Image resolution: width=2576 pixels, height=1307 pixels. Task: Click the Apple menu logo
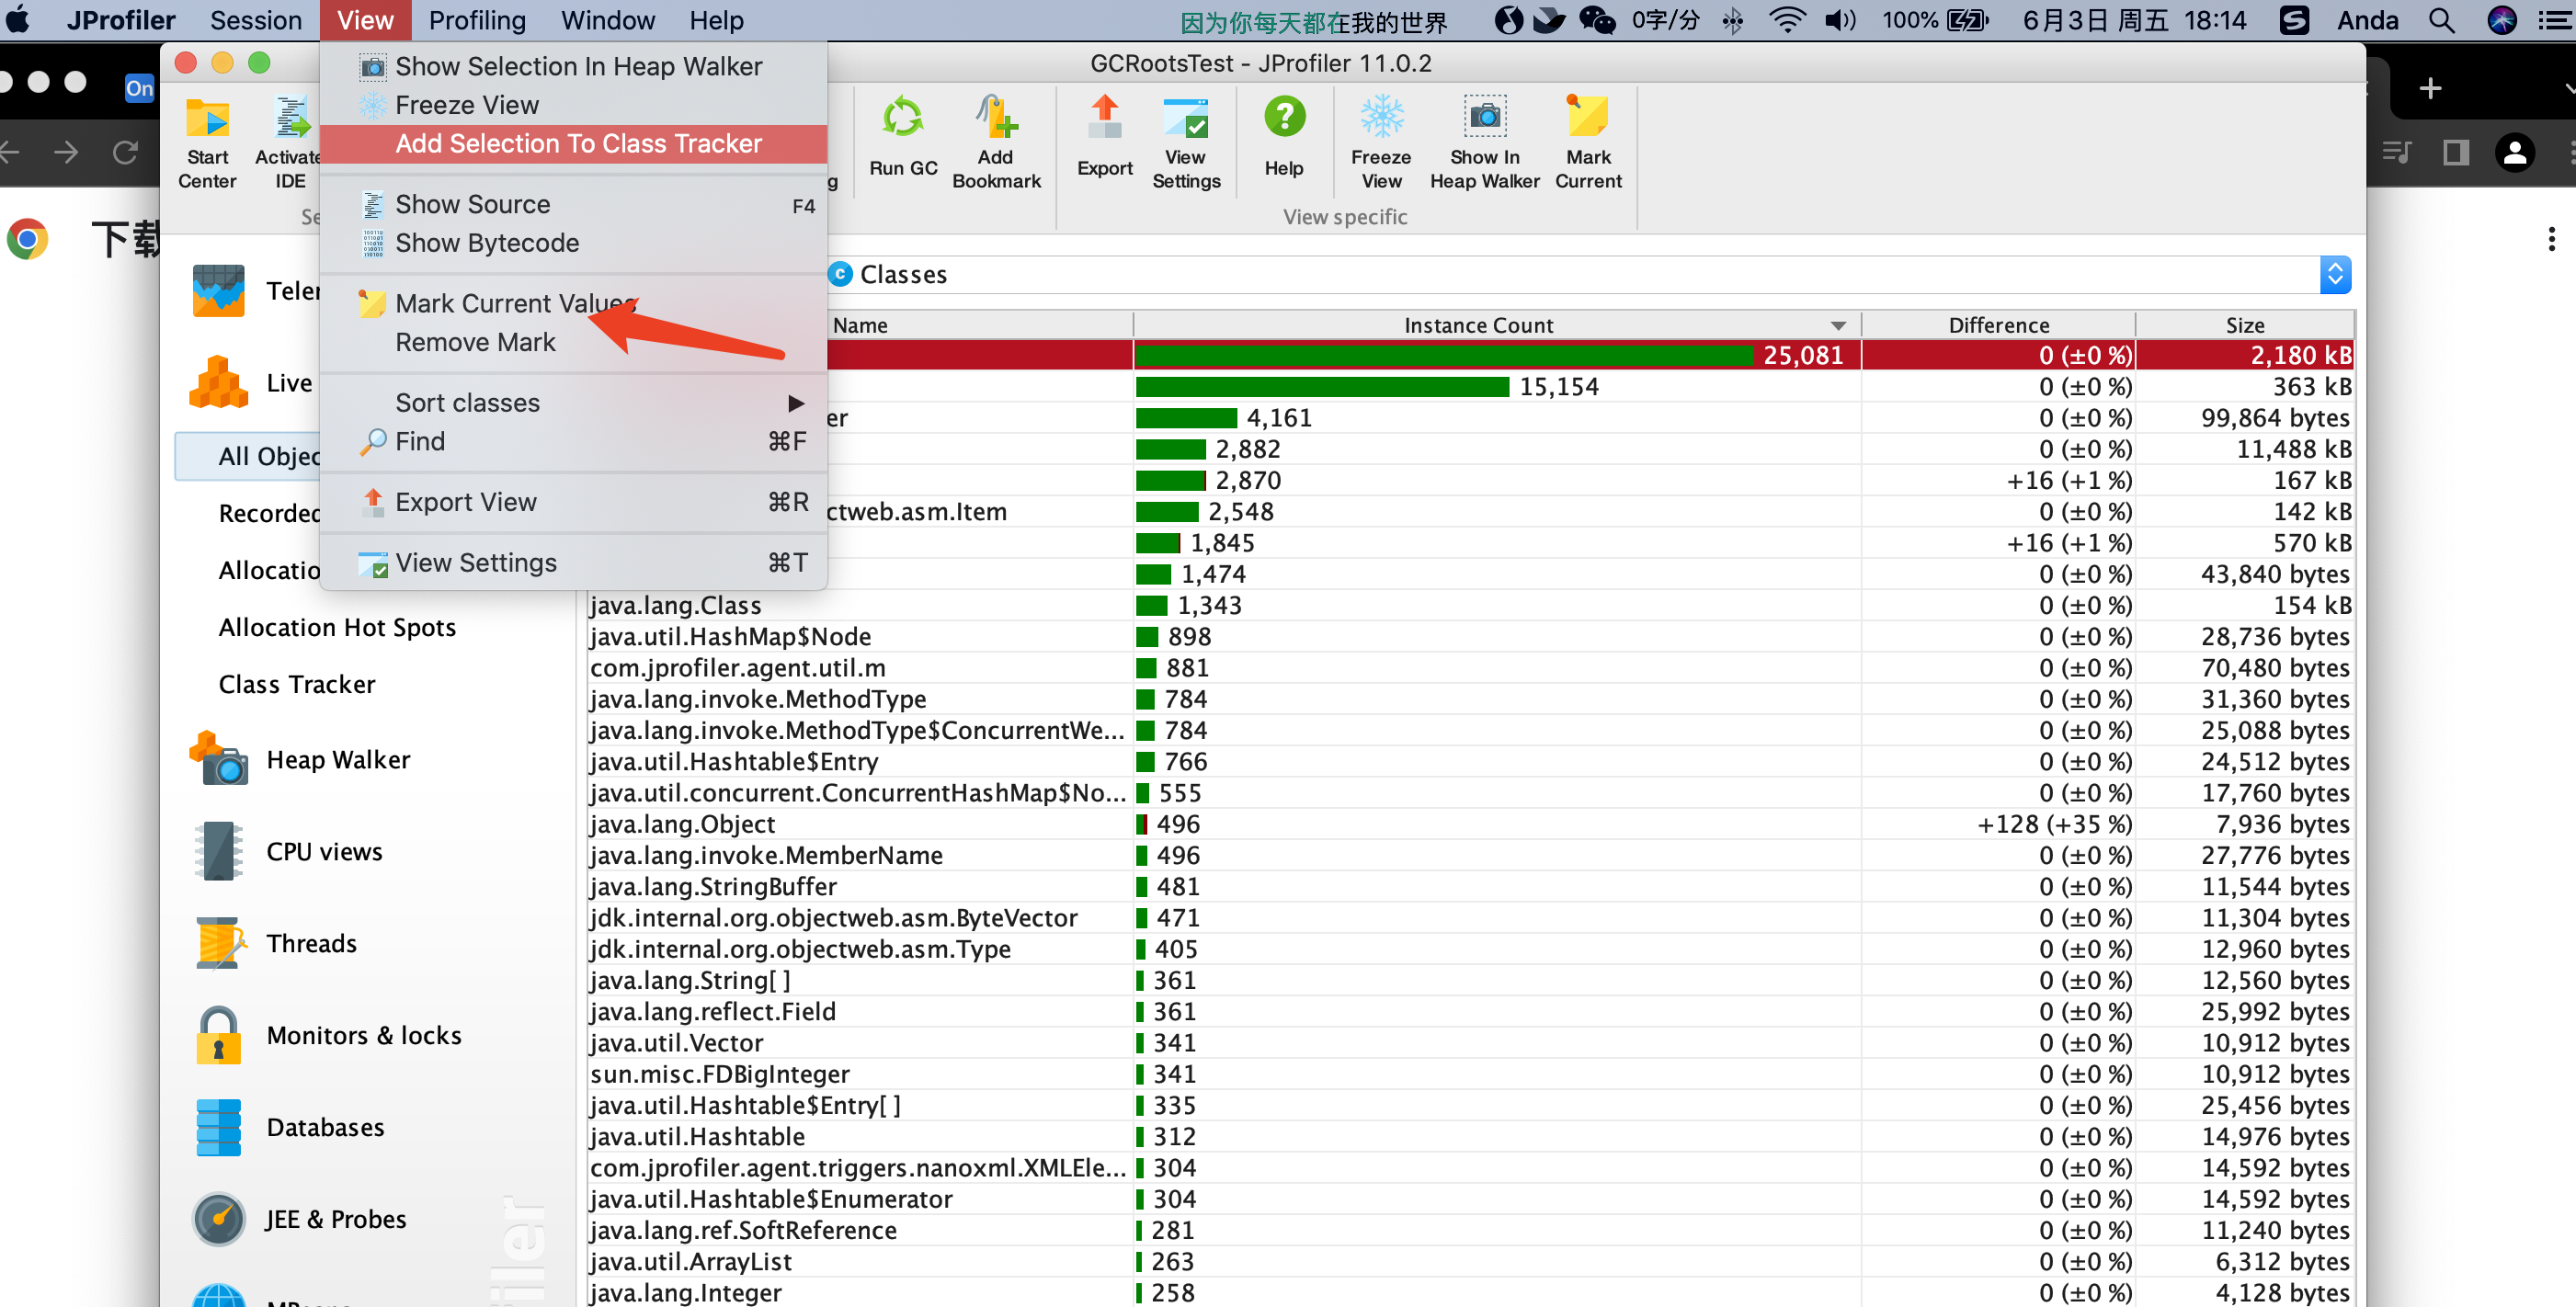(18, 20)
